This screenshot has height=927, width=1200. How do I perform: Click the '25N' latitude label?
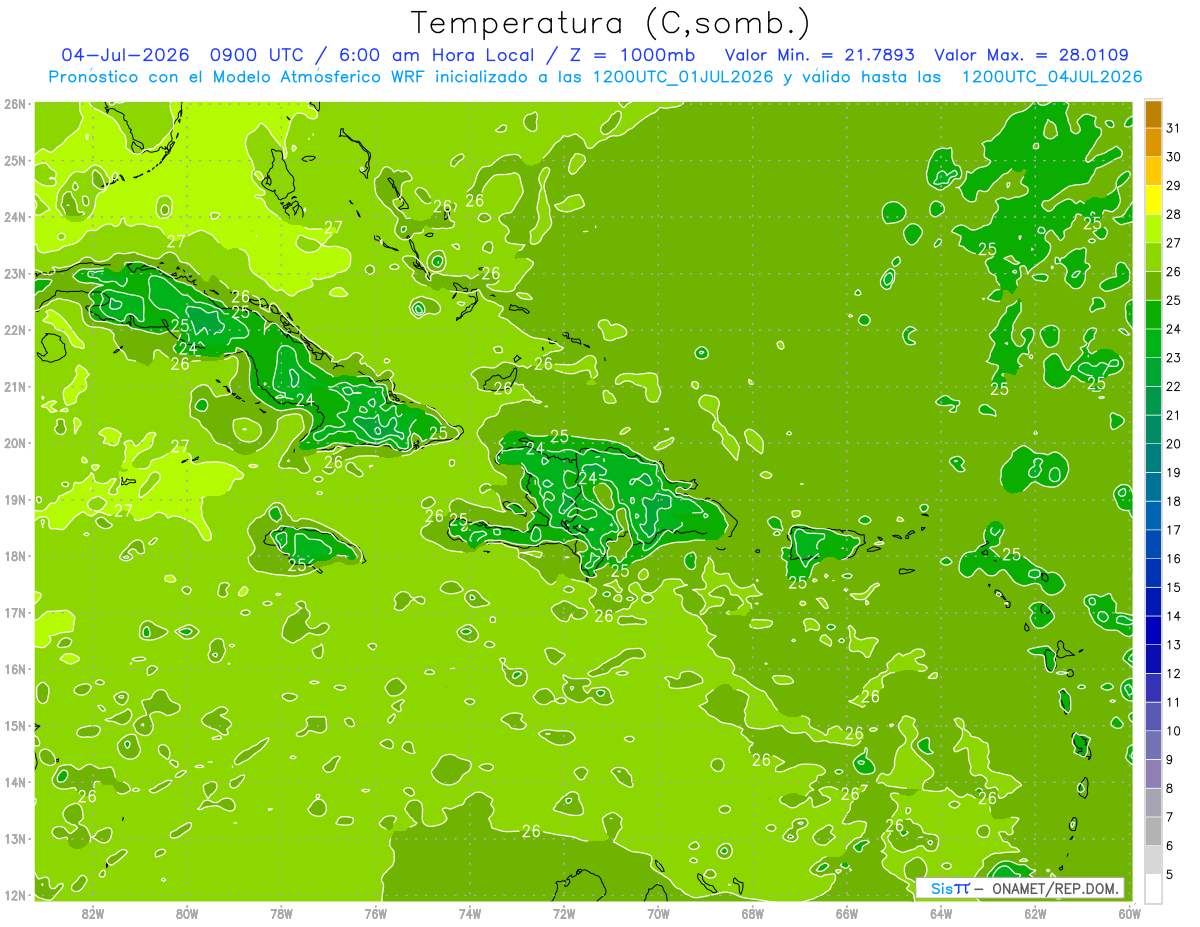tap(15, 160)
